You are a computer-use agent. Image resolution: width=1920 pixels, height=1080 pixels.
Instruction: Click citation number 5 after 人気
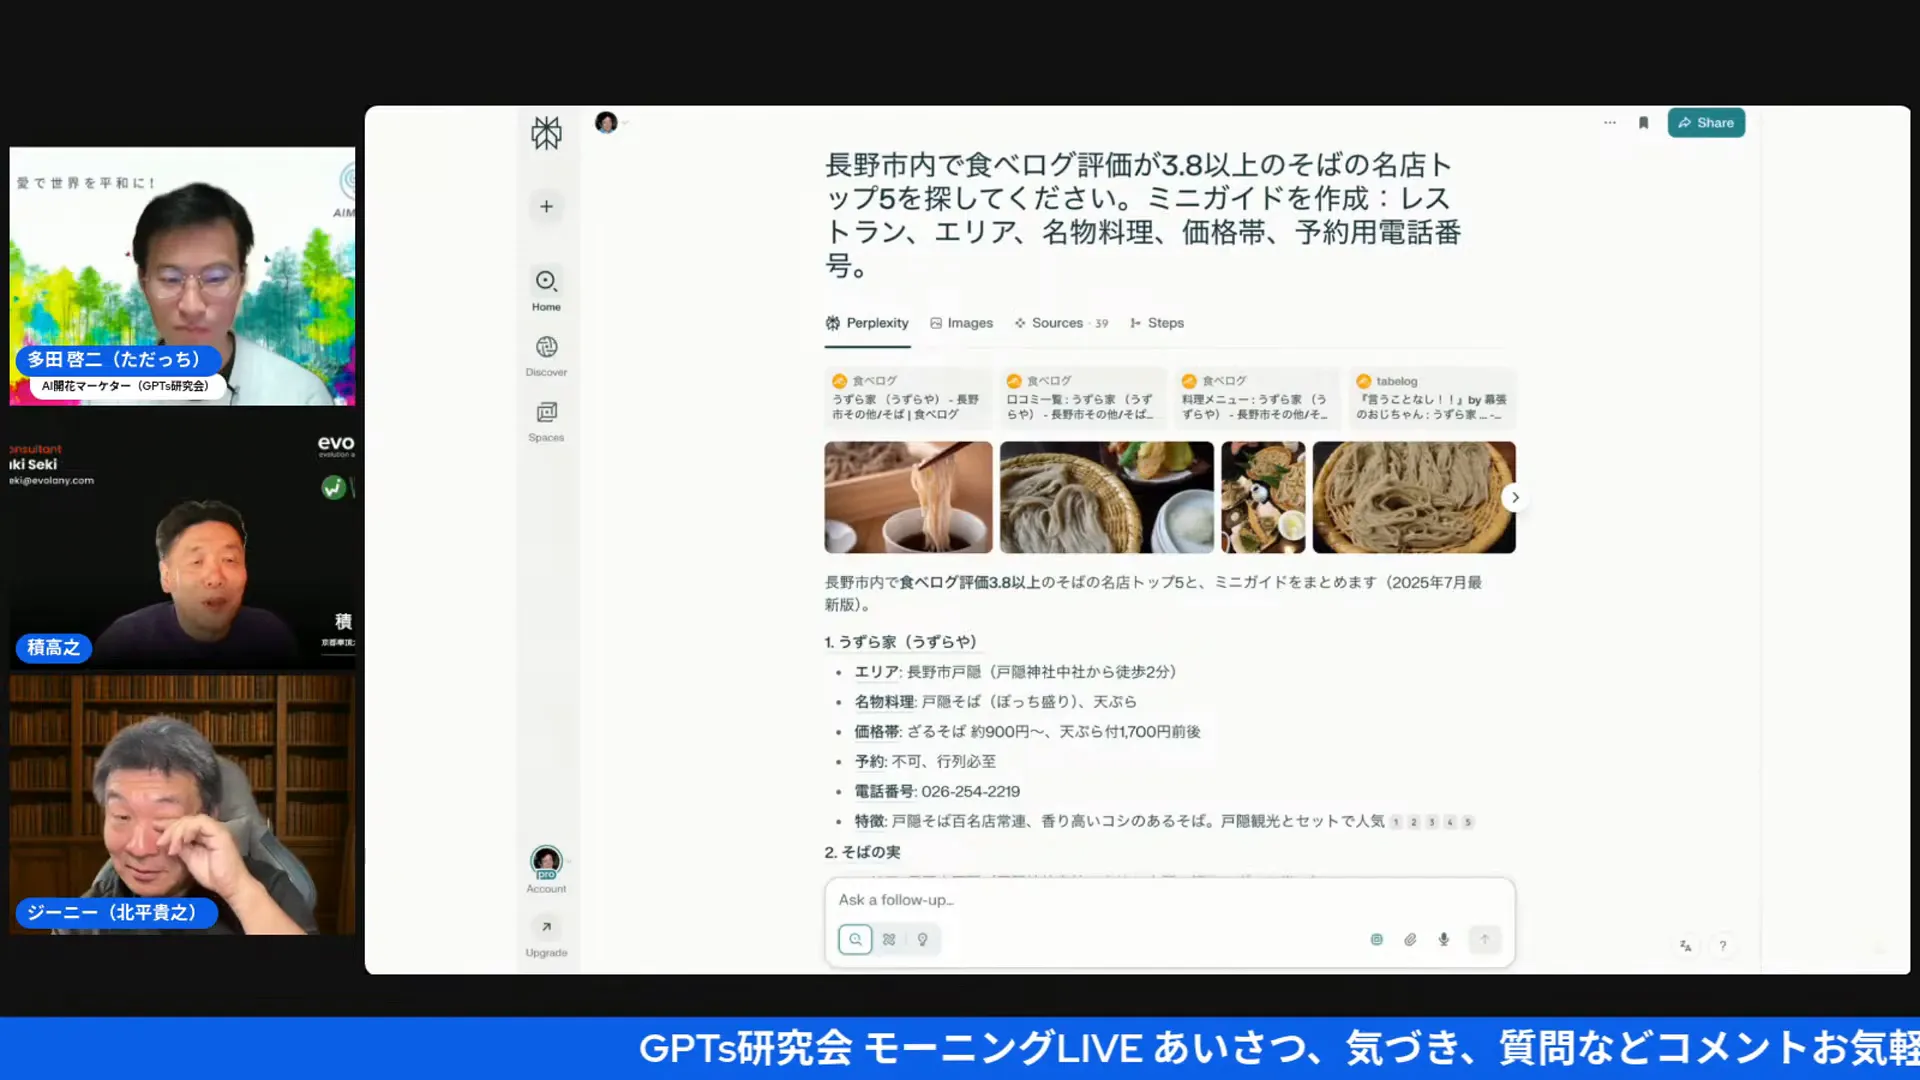pos(1468,822)
